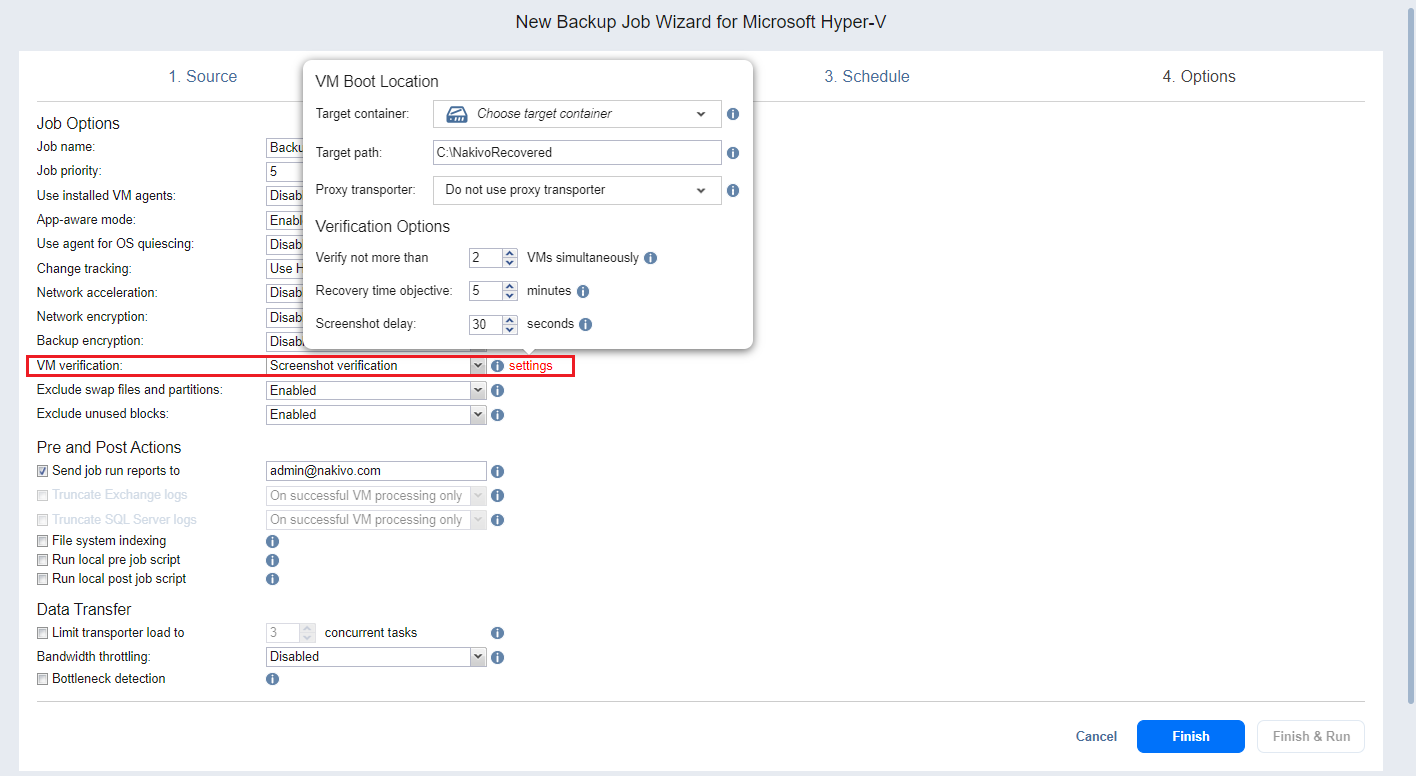Uncheck Send job run reports to
Image resolution: width=1416 pixels, height=776 pixels.
pos(43,471)
